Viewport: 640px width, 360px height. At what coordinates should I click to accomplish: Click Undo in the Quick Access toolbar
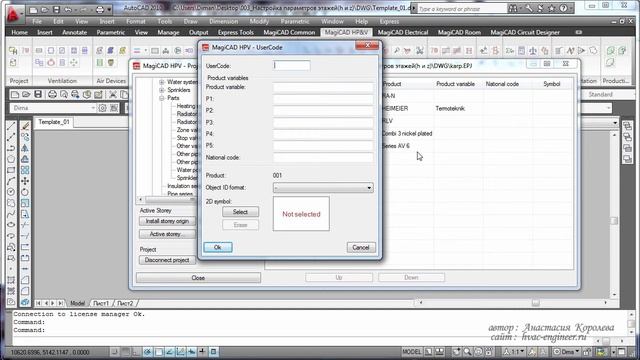tap(68, 9)
